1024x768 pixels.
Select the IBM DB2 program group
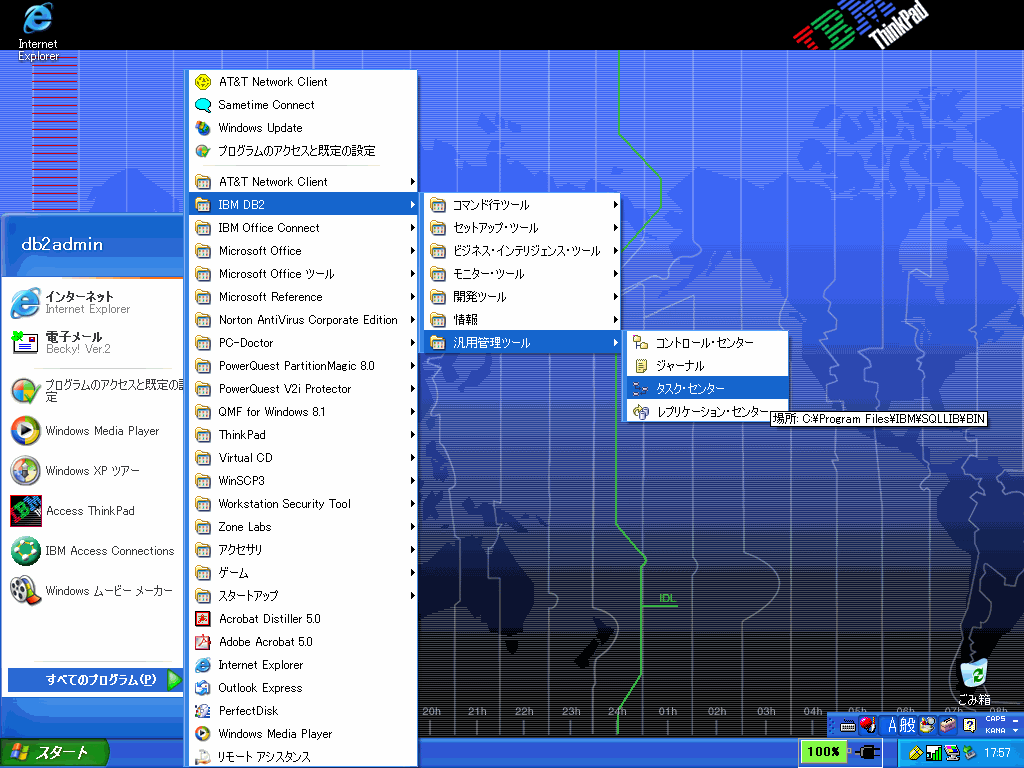click(303, 204)
